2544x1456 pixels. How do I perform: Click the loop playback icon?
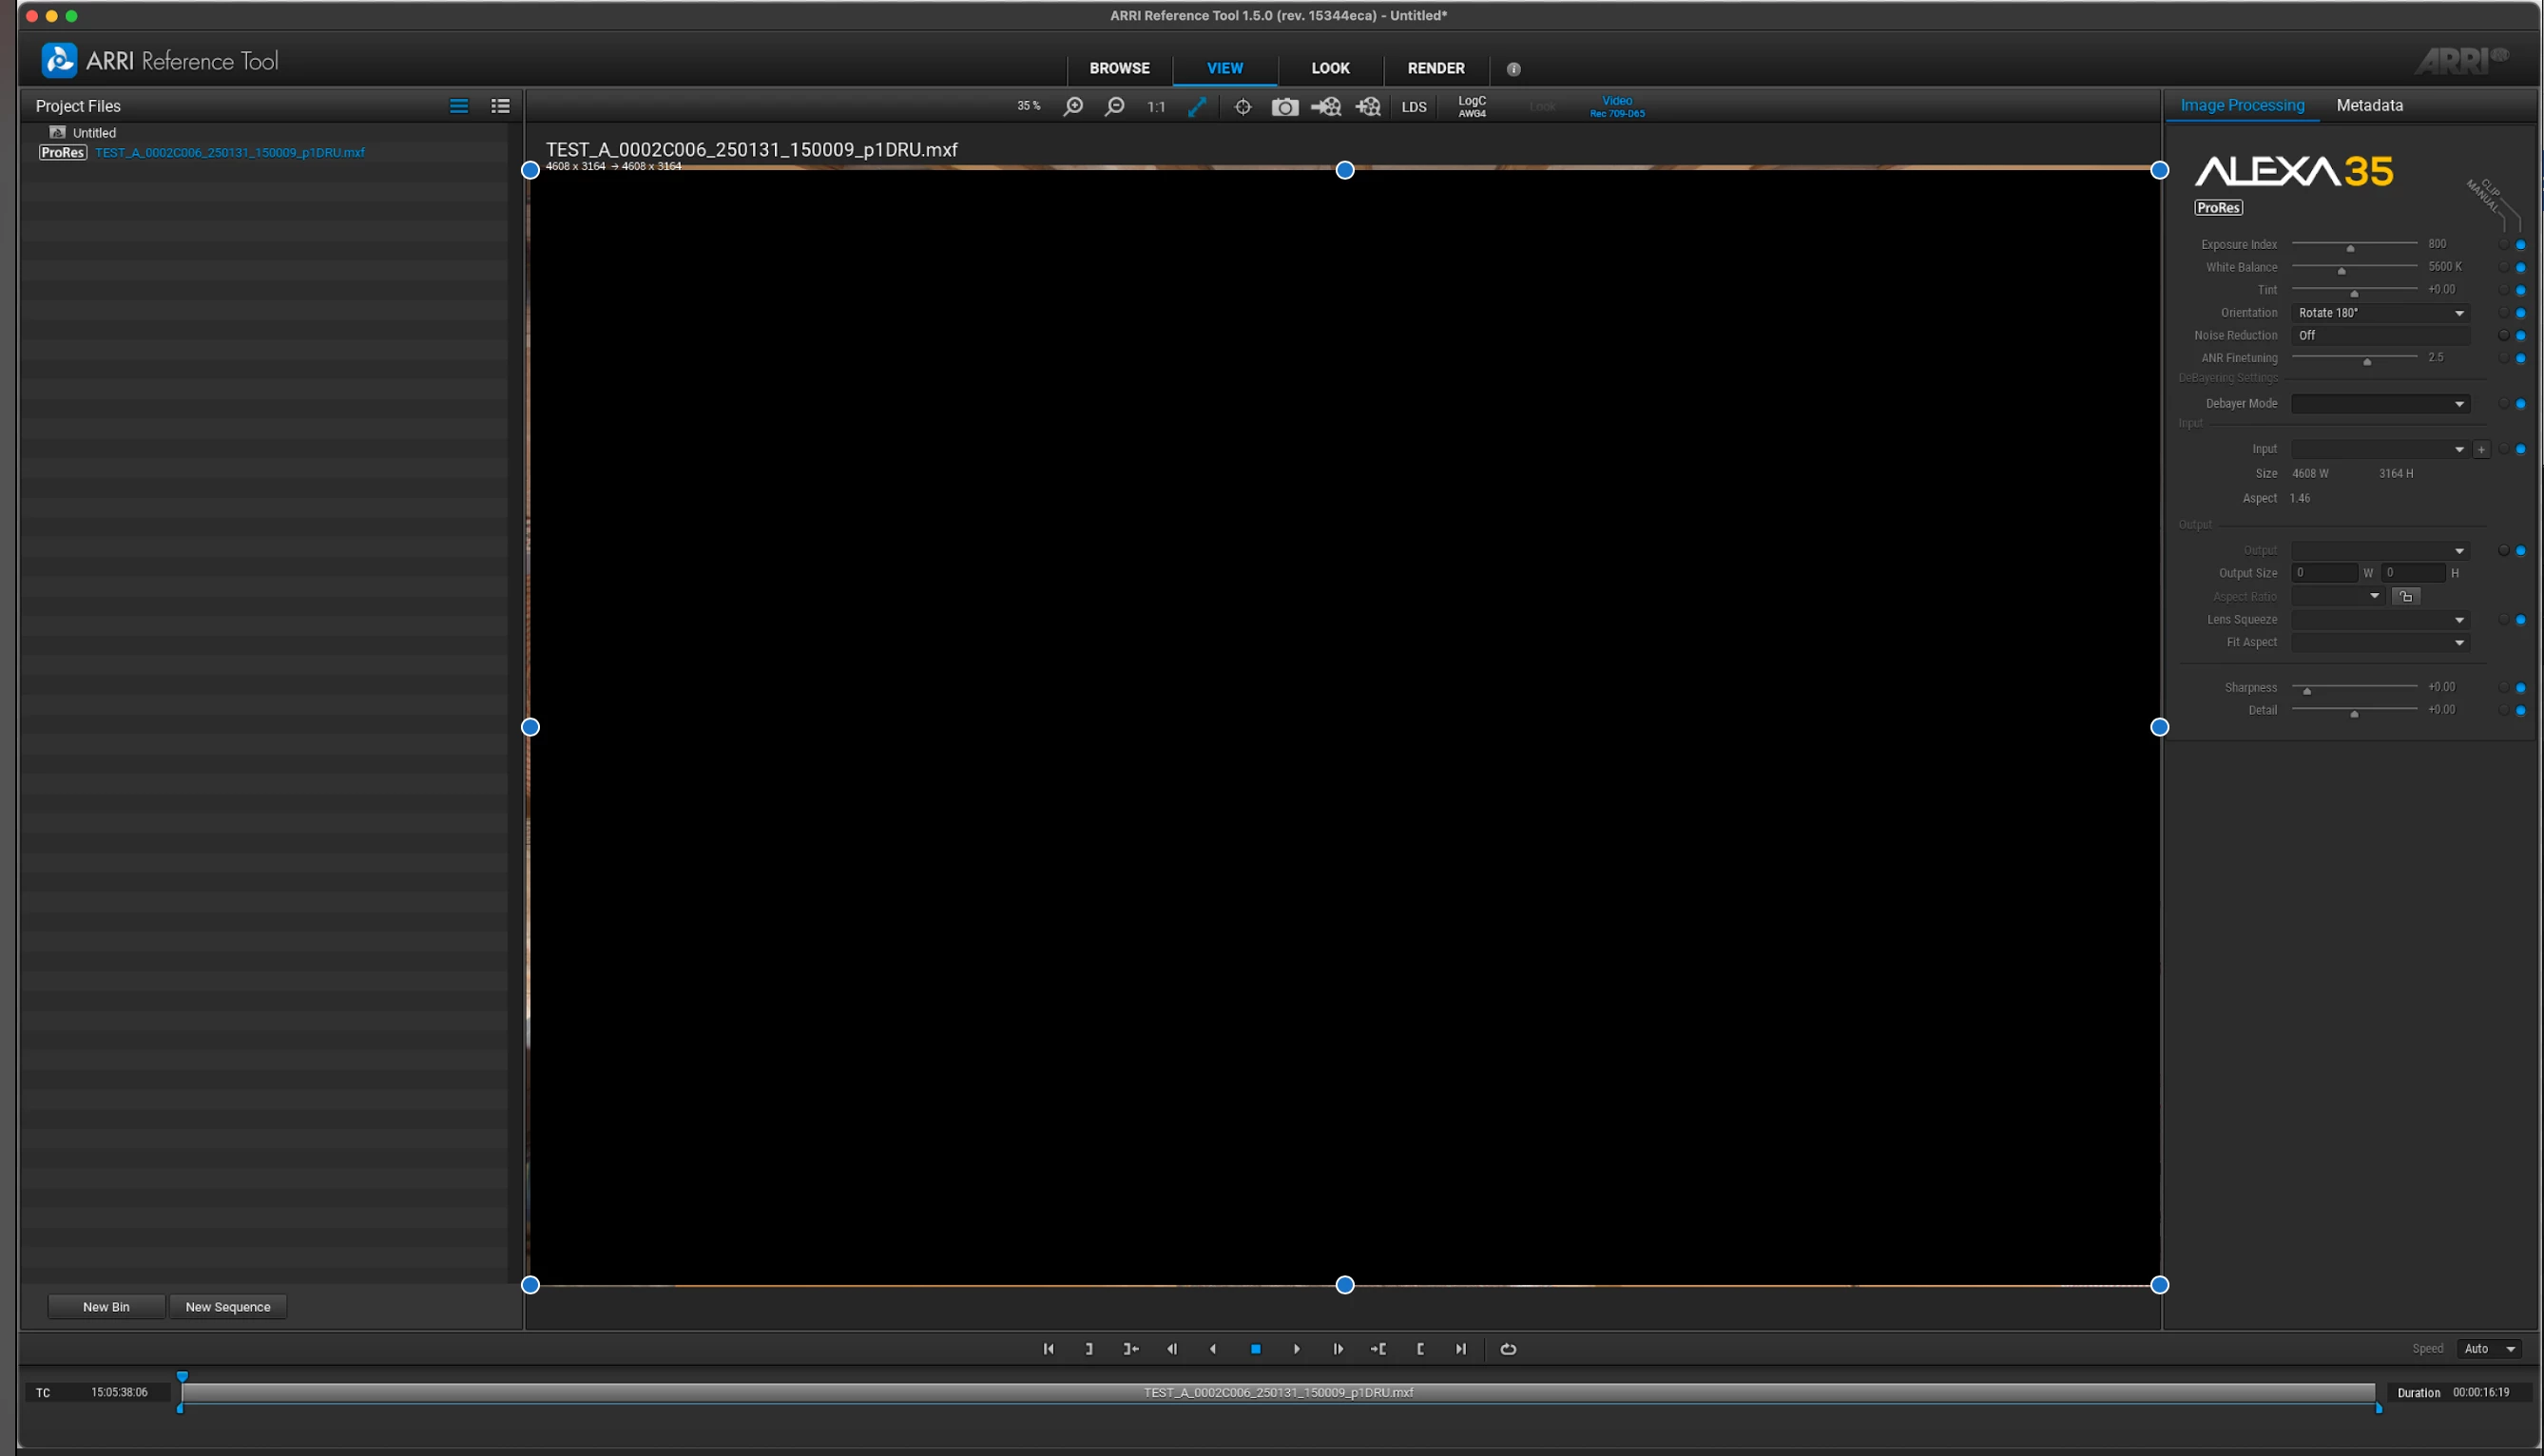point(1508,1349)
